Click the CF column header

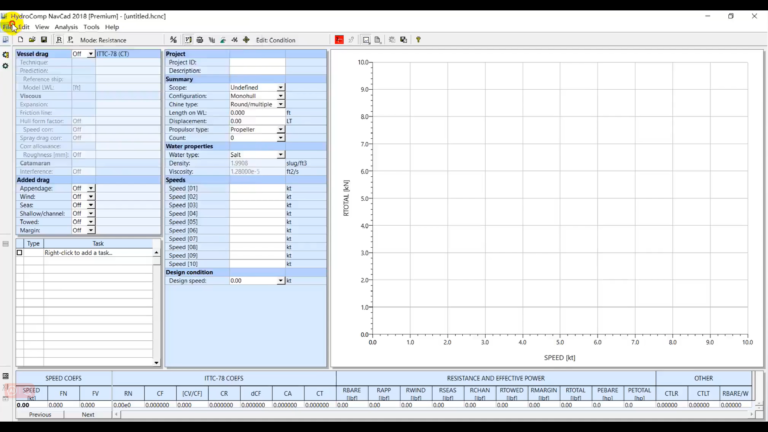tap(160, 393)
